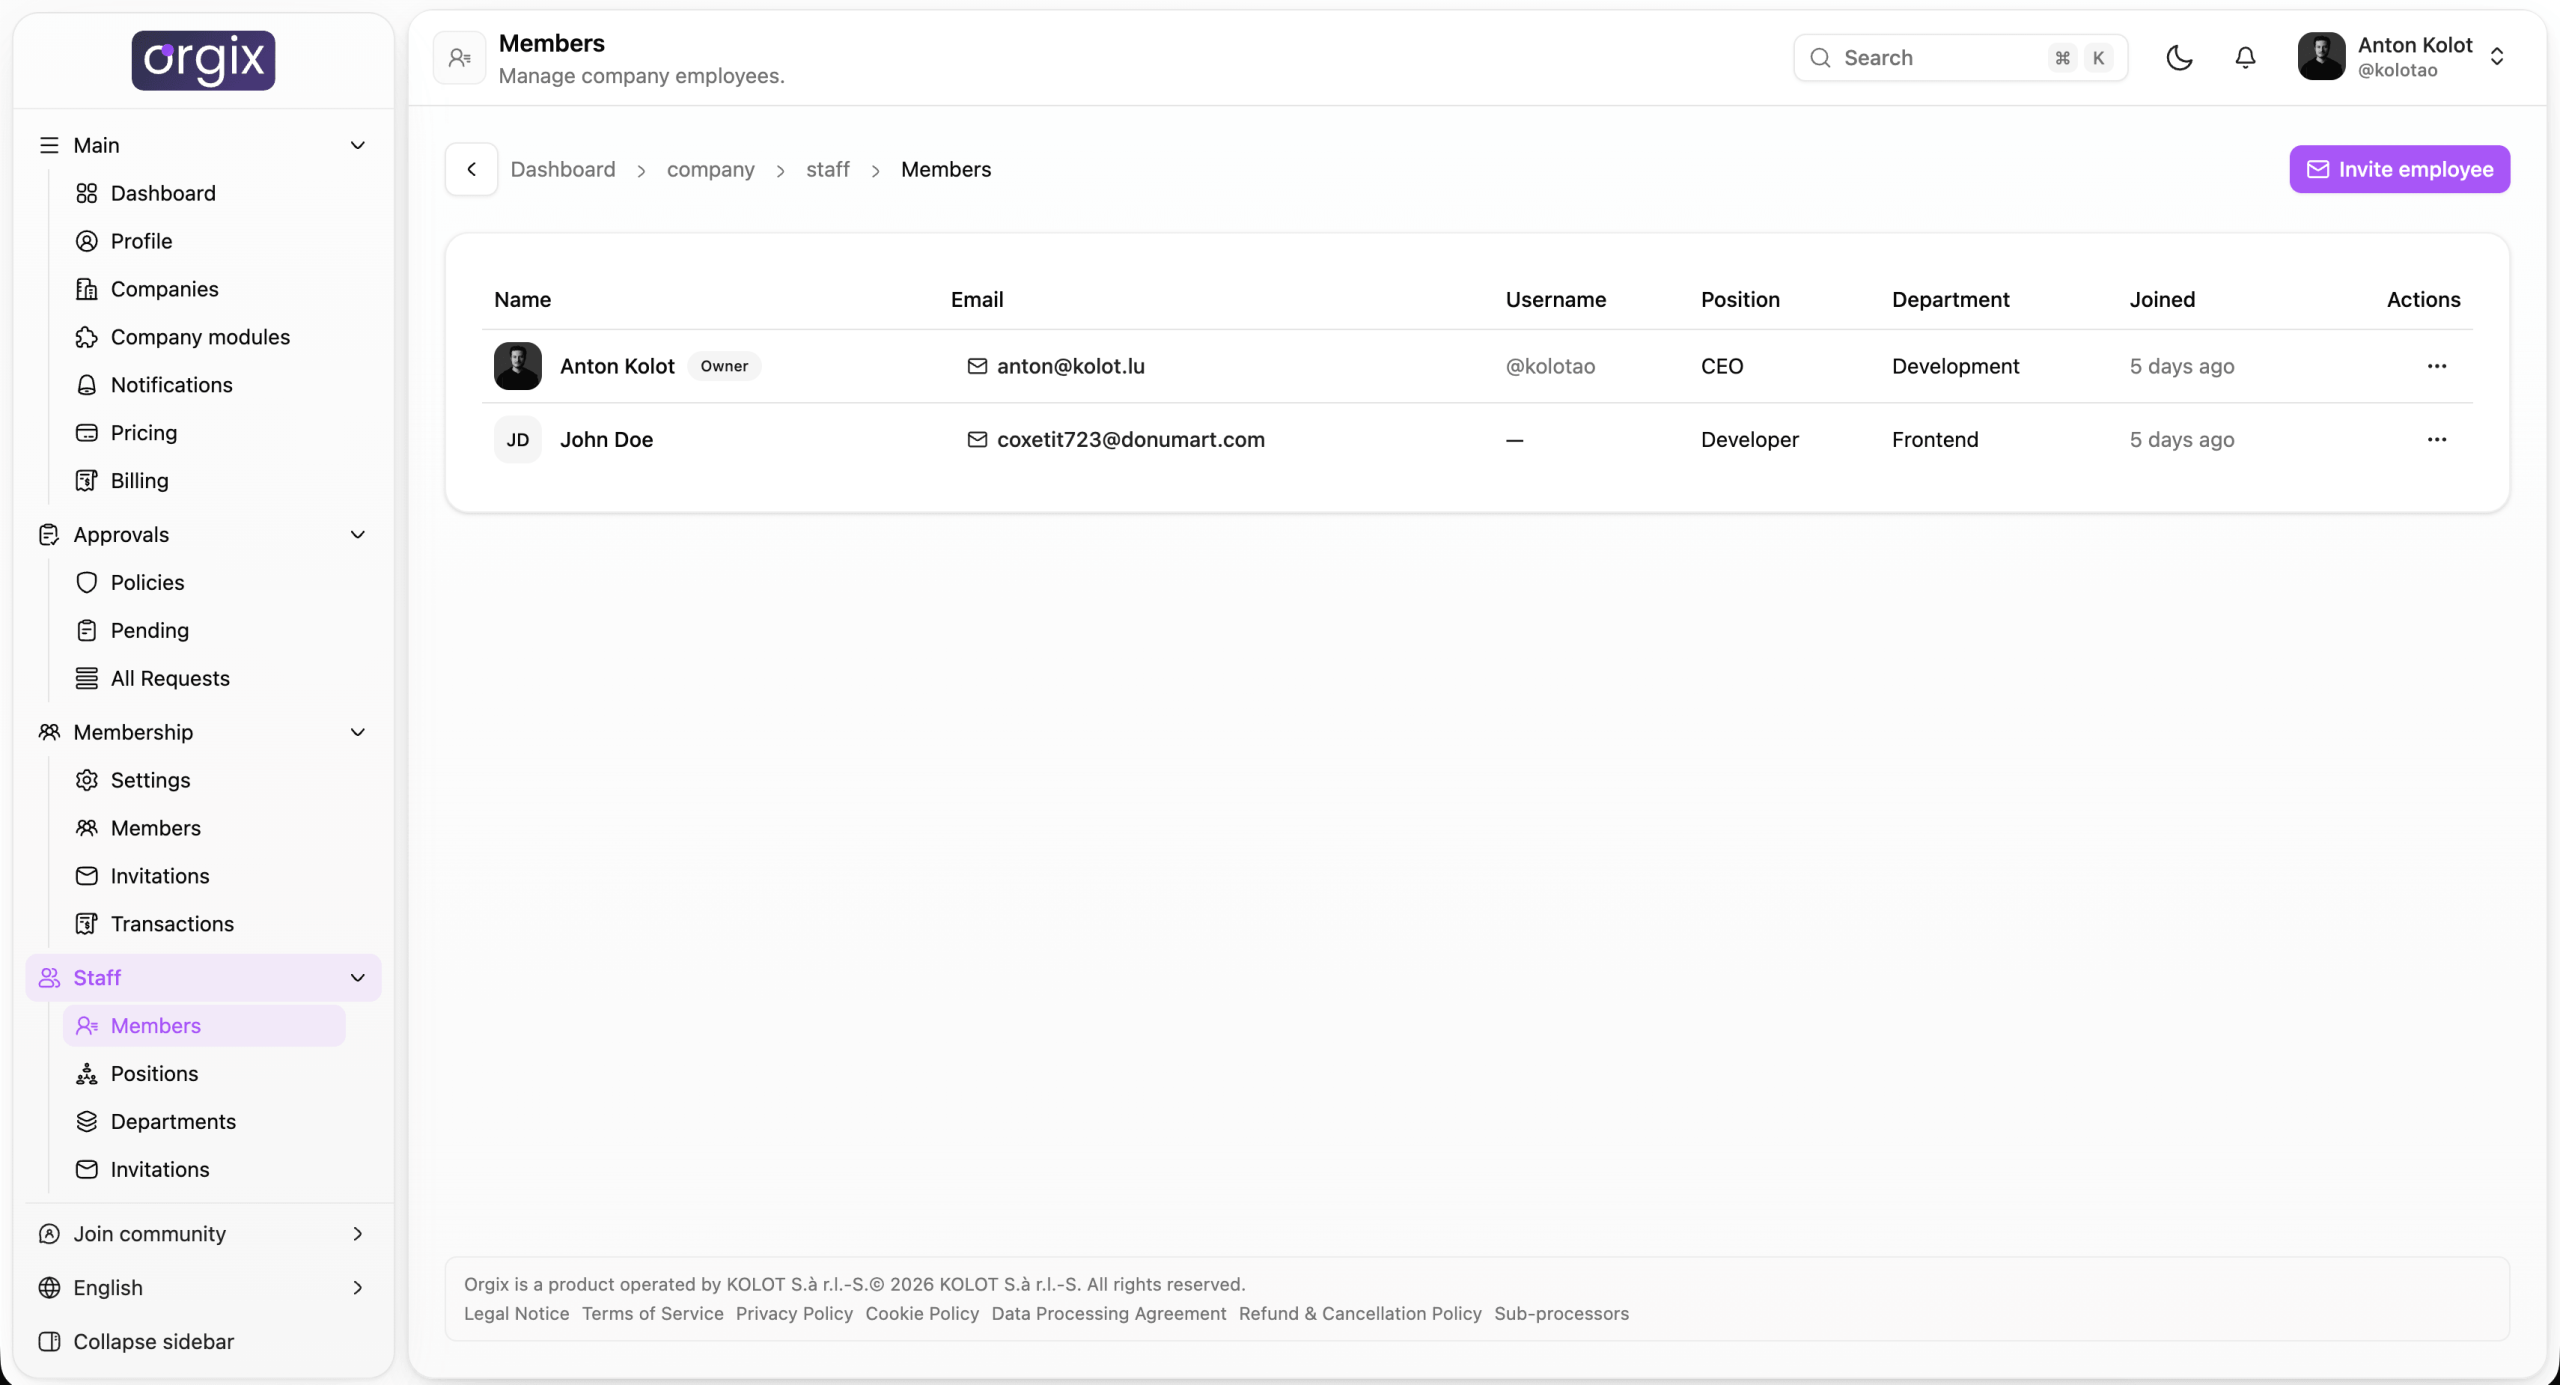
Task: Click the Invite employee button
Action: [x=2399, y=169]
